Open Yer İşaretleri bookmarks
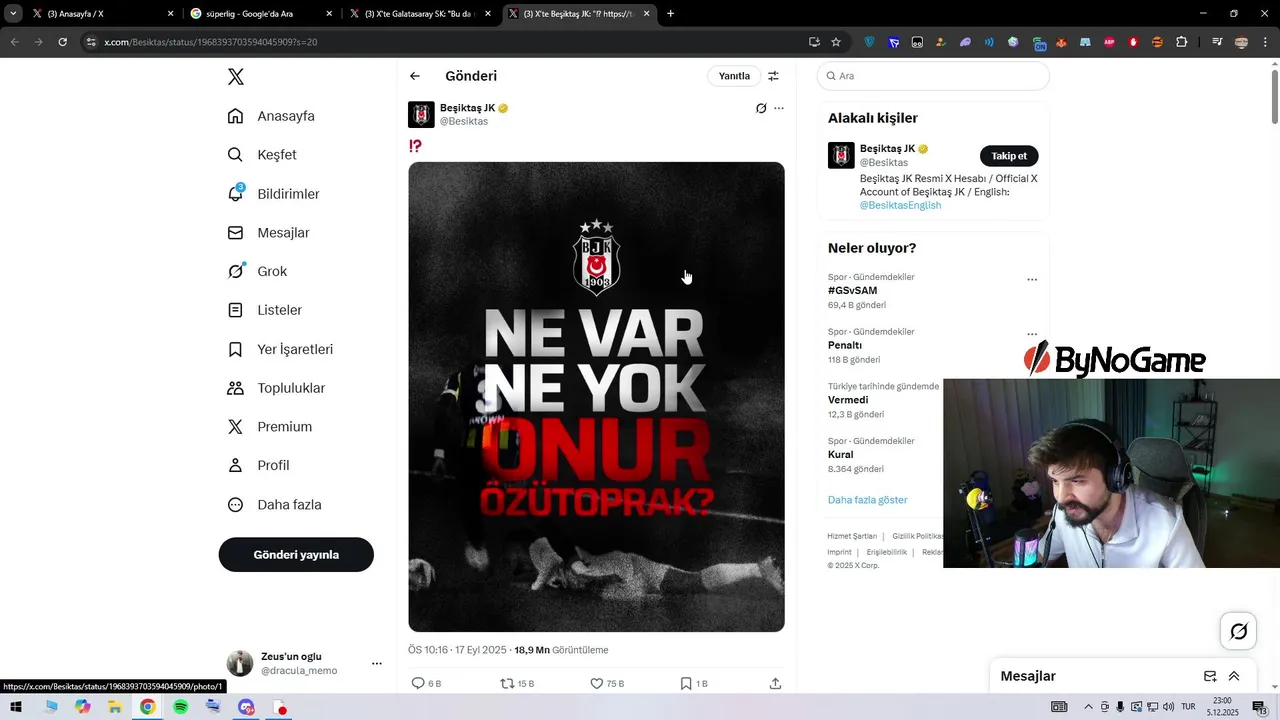The height and width of the screenshot is (720, 1280). pos(280,349)
